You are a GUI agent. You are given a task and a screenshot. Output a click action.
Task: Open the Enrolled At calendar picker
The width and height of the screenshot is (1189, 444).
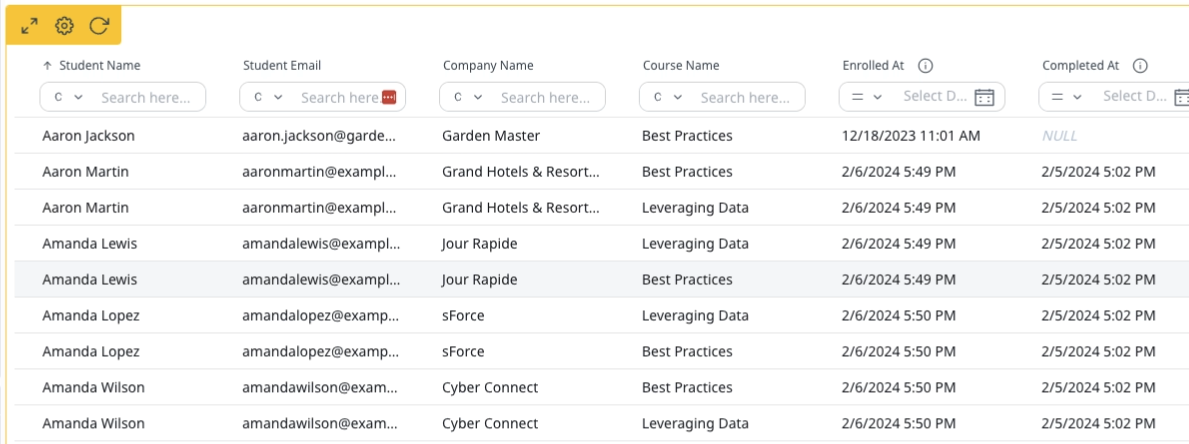pos(984,97)
